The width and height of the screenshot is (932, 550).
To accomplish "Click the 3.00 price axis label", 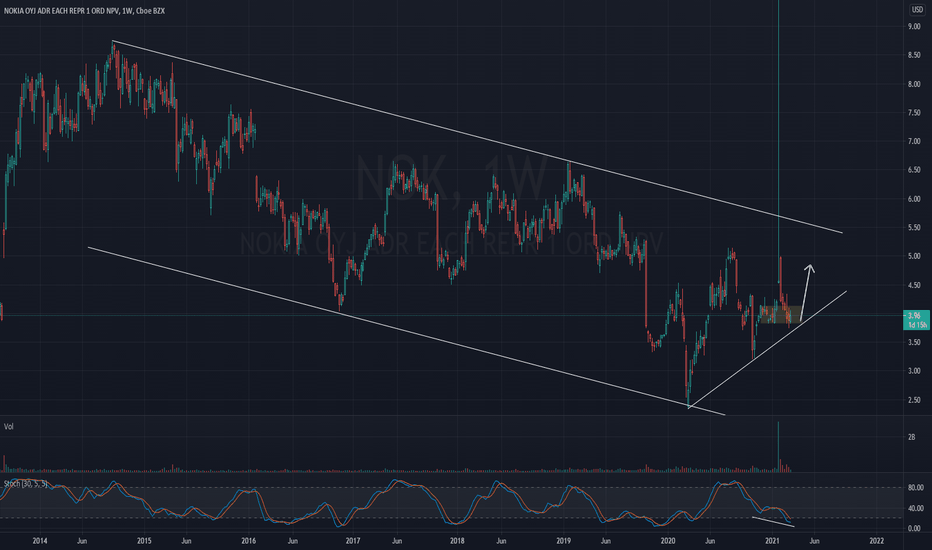I will (914, 371).
